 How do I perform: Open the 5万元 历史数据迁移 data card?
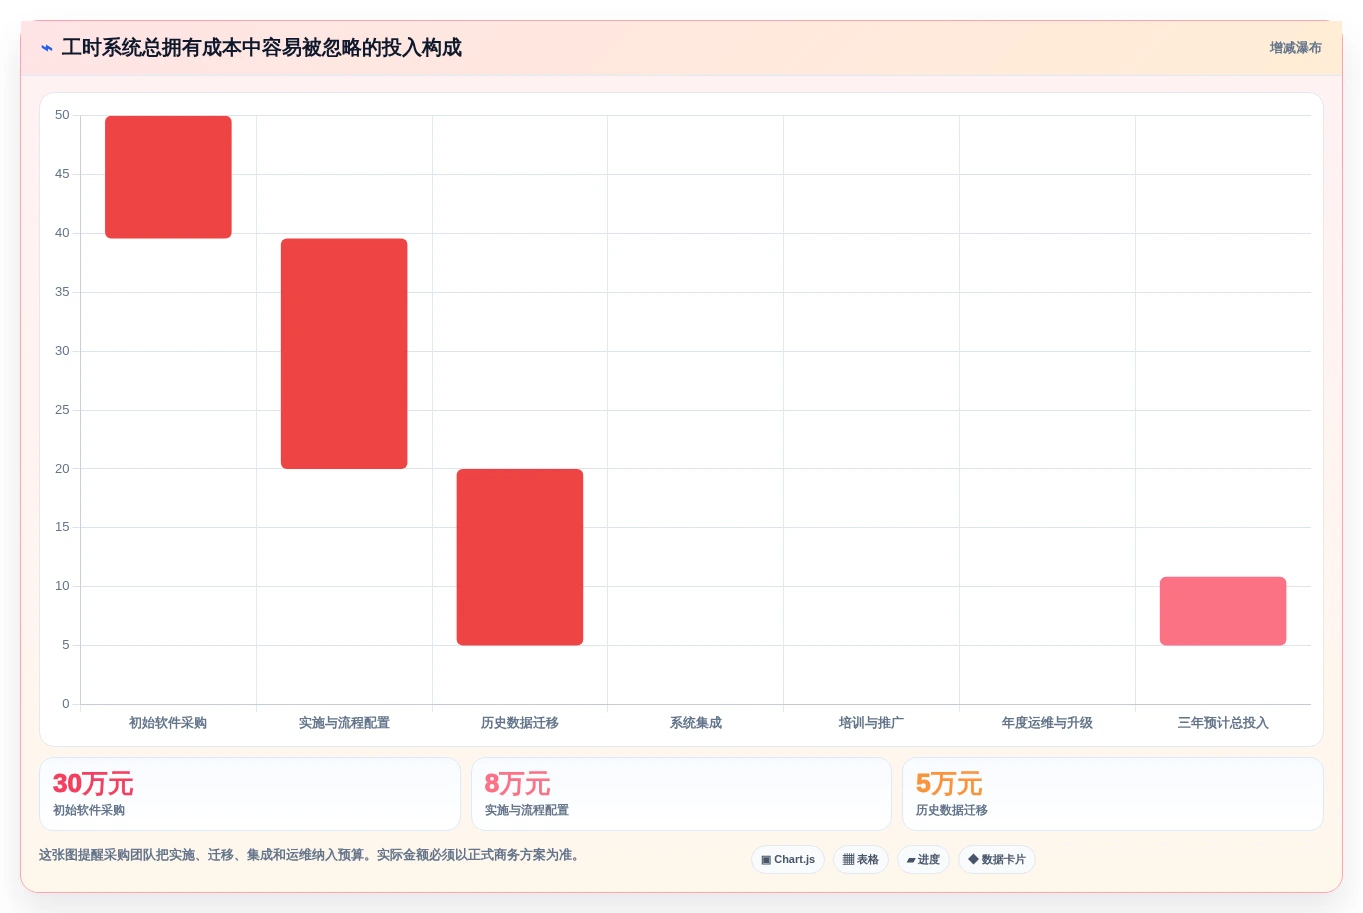(x=1113, y=794)
